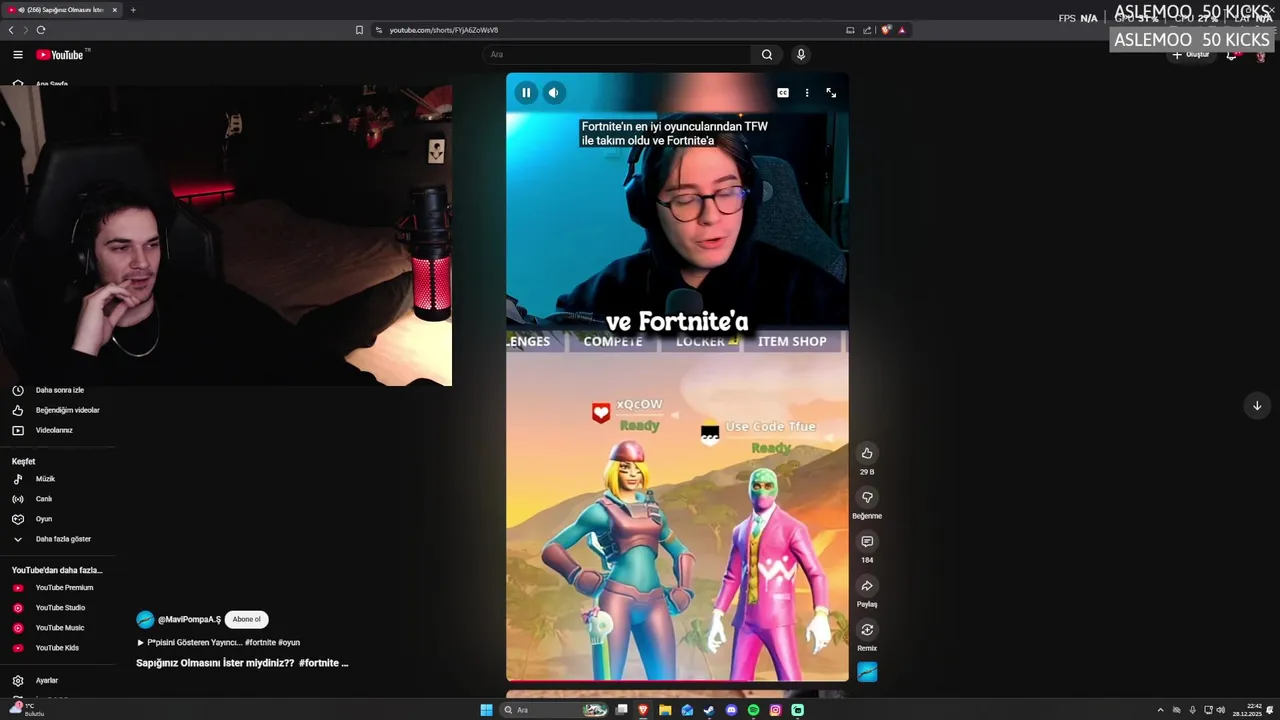Open Oluştur create menu
The height and width of the screenshot is (720, 1280).
click(x=1191, y=55)
